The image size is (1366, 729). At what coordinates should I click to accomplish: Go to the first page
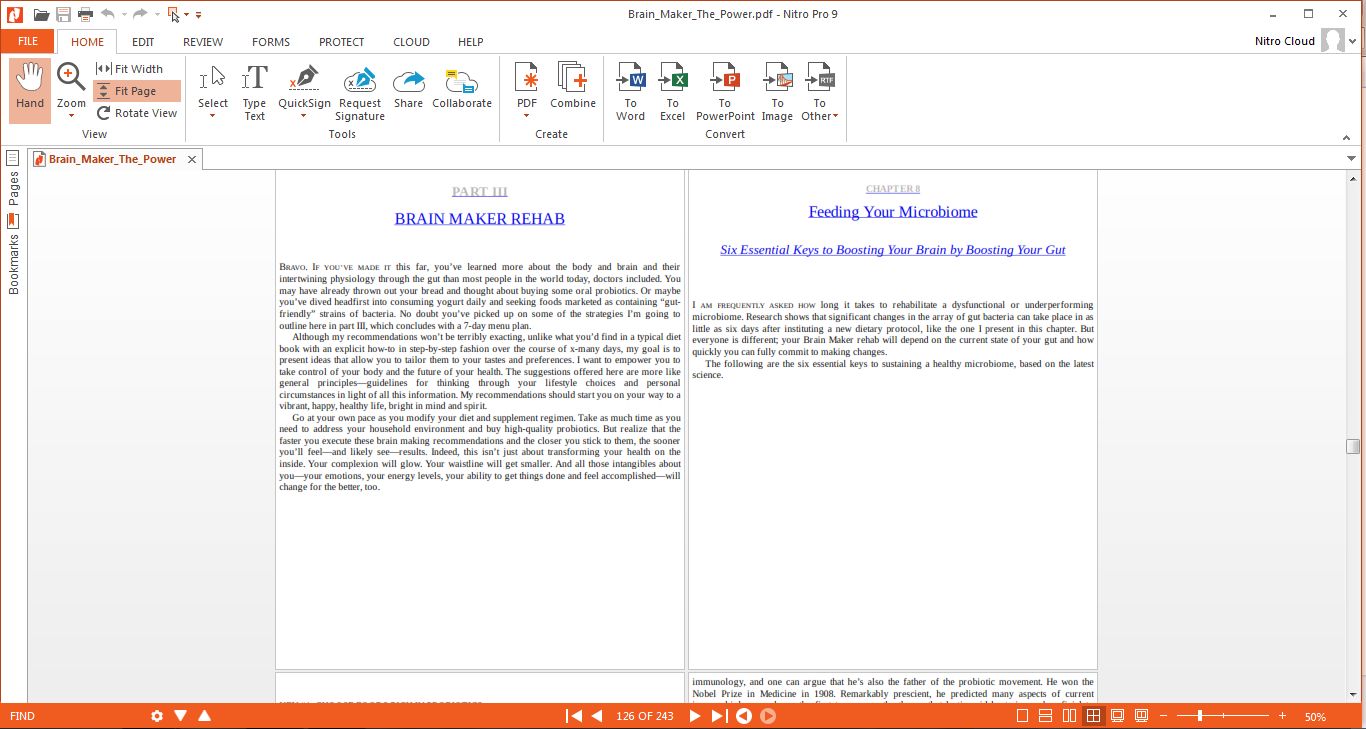(574, 716)
